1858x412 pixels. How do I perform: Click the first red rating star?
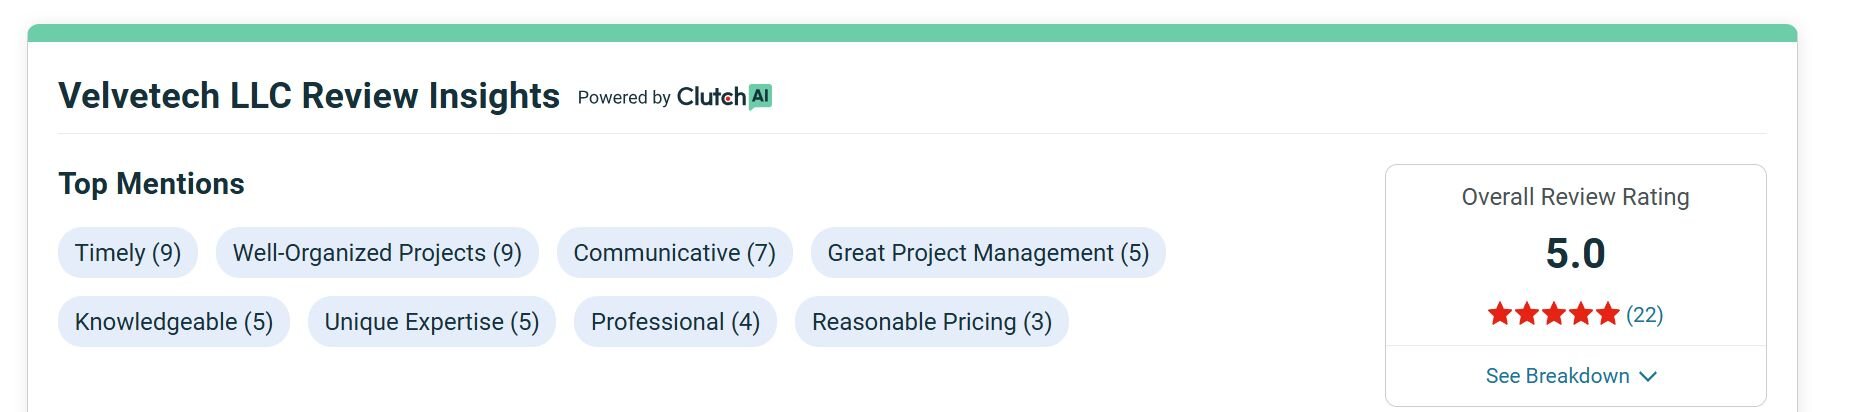click(x=1499, y=314)
